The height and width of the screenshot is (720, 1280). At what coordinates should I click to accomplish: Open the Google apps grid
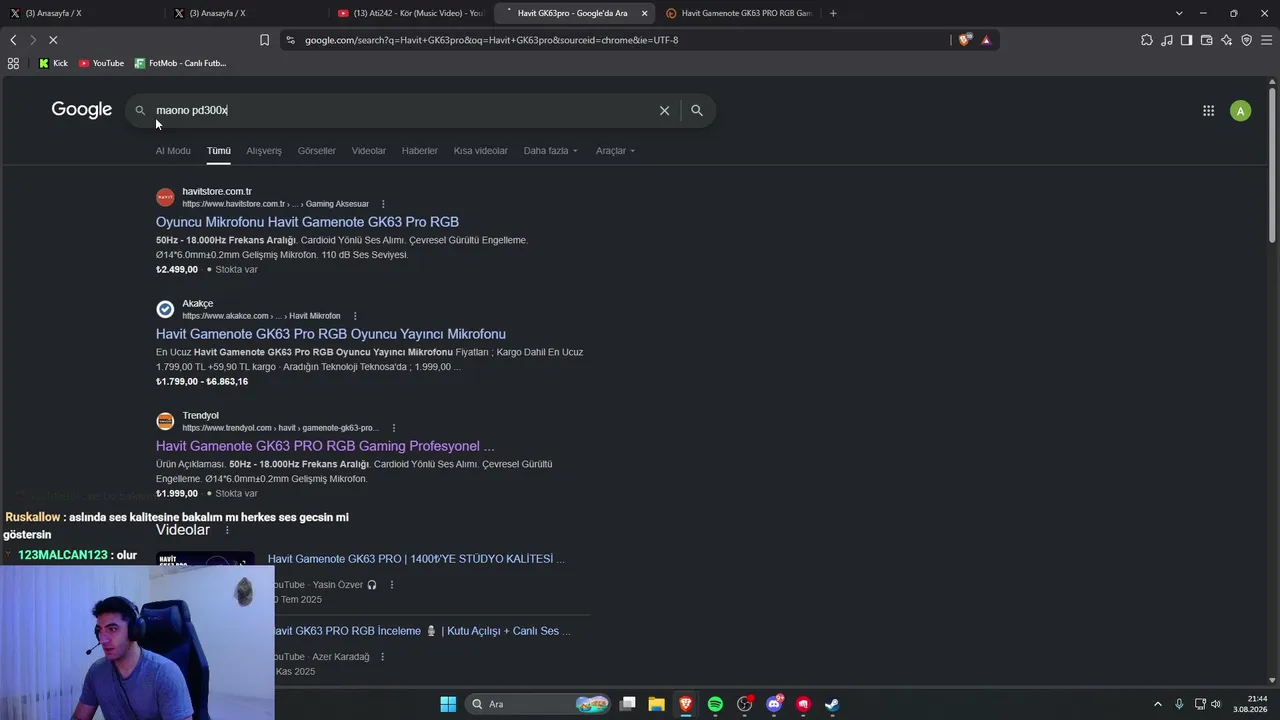coord(1208,111)
